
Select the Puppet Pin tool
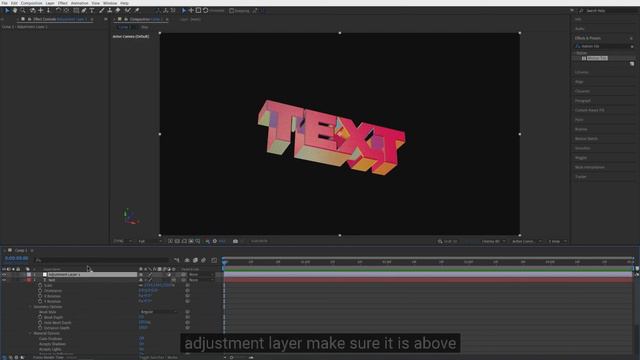pos(137,11)
